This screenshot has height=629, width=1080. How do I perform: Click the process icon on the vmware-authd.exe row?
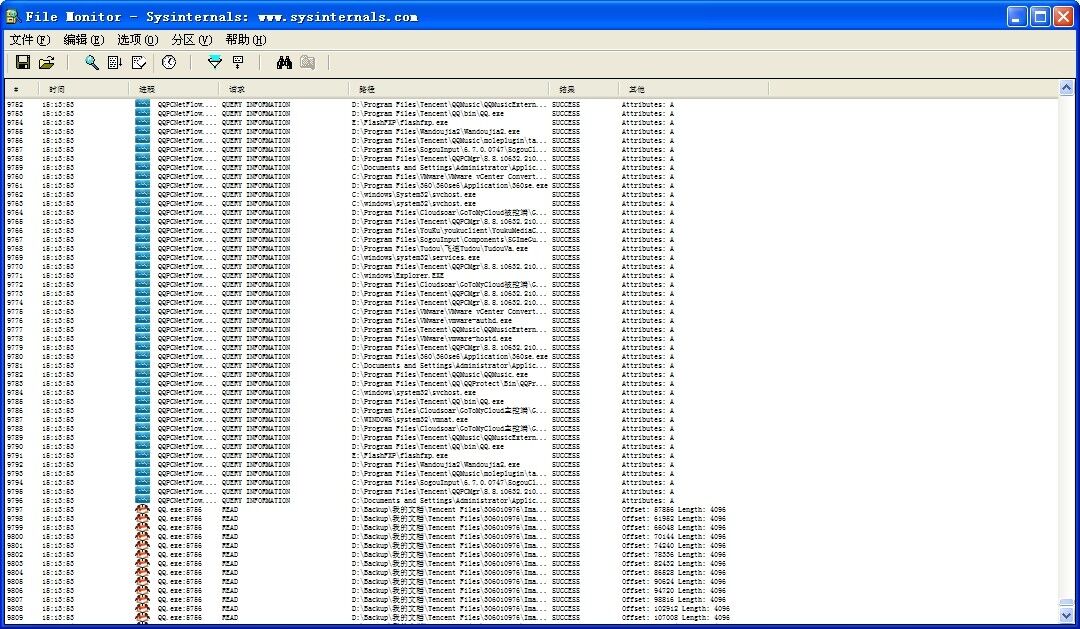143,320
